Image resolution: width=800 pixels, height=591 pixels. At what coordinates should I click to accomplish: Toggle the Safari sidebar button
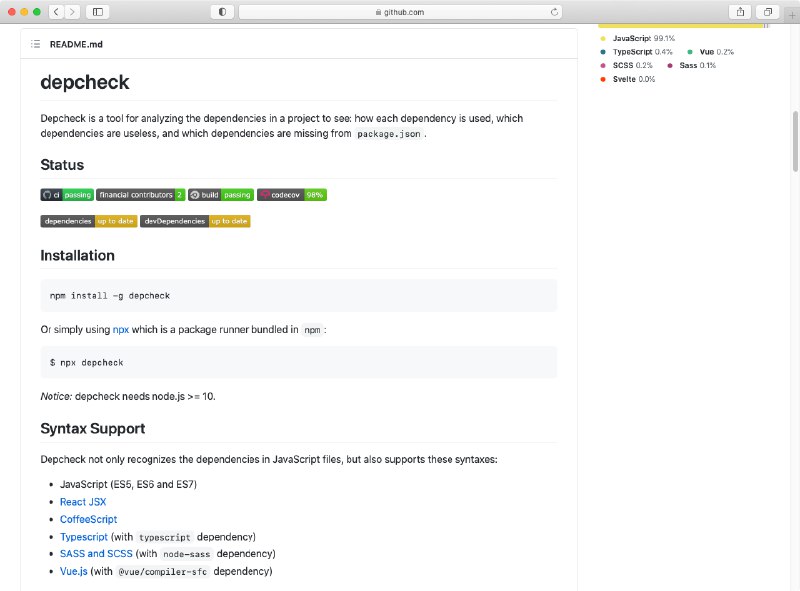point(98,12)
